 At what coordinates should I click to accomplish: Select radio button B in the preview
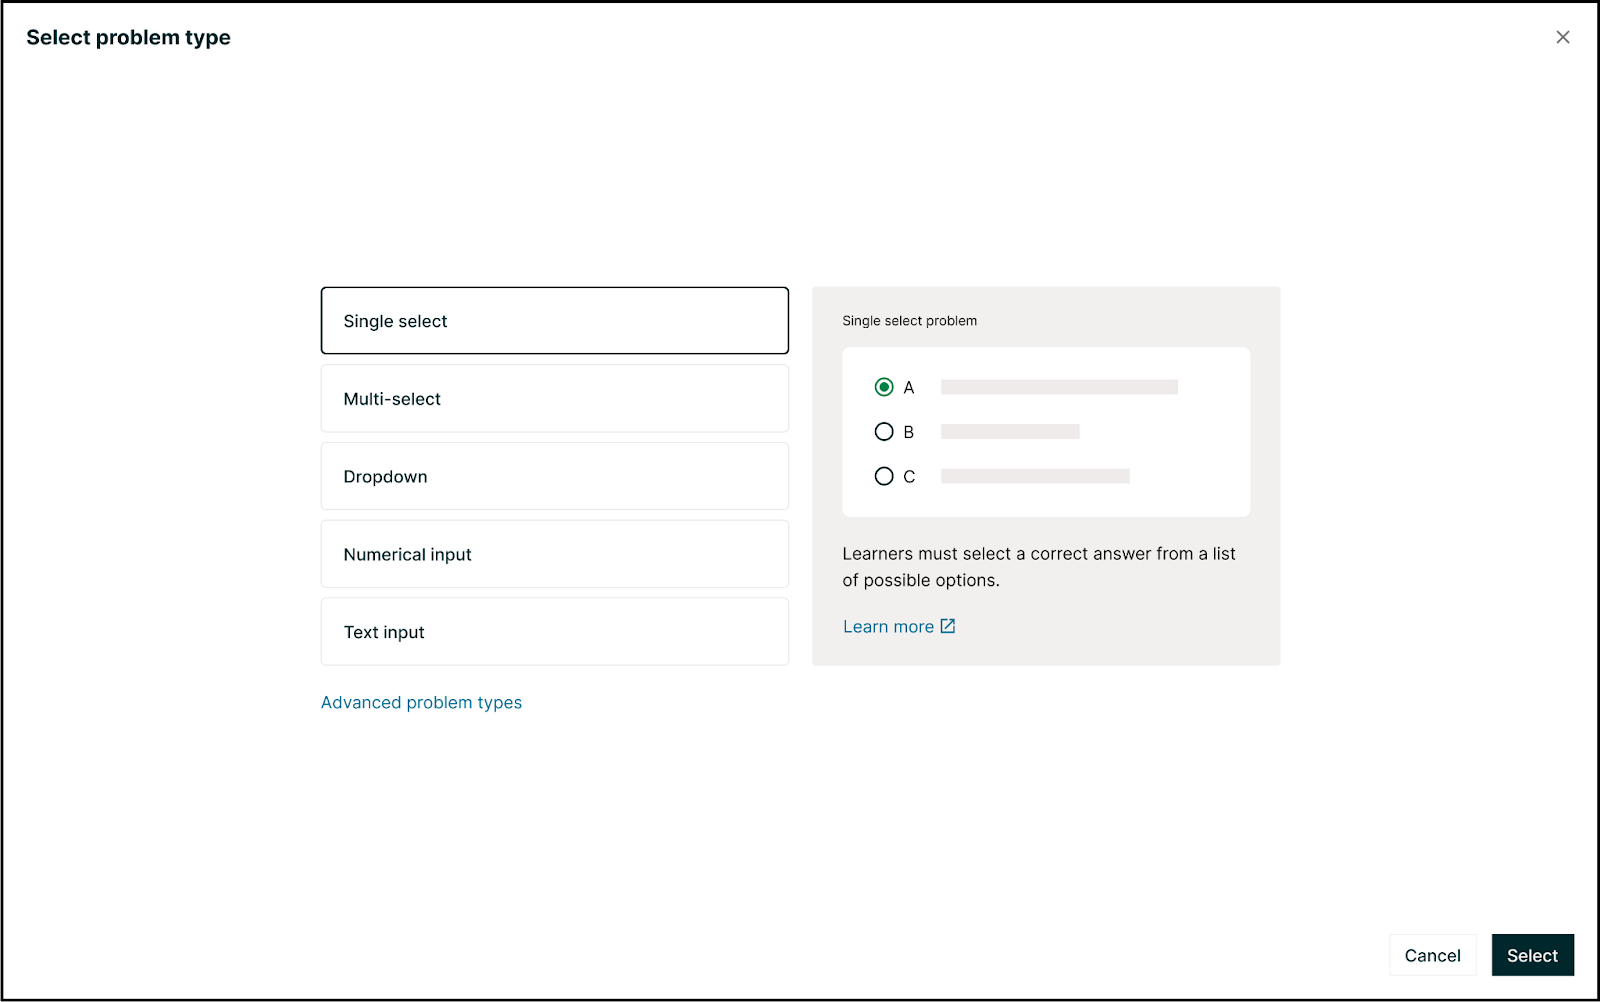884,432
